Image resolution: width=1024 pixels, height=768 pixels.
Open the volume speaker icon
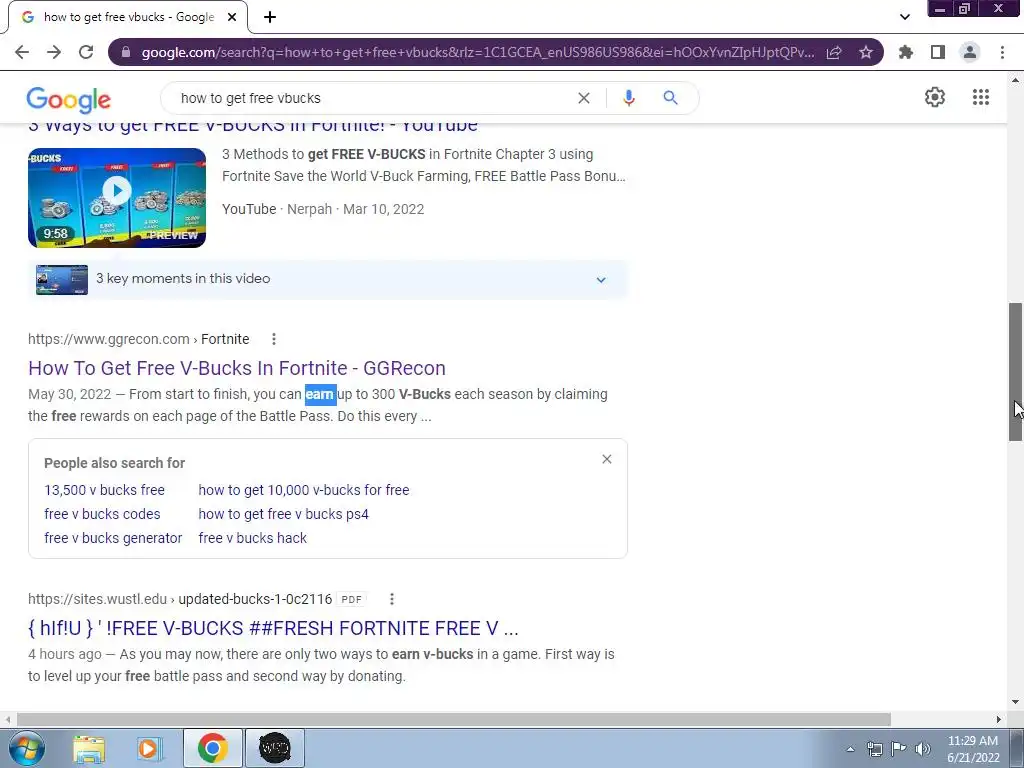tap(923, 749)
